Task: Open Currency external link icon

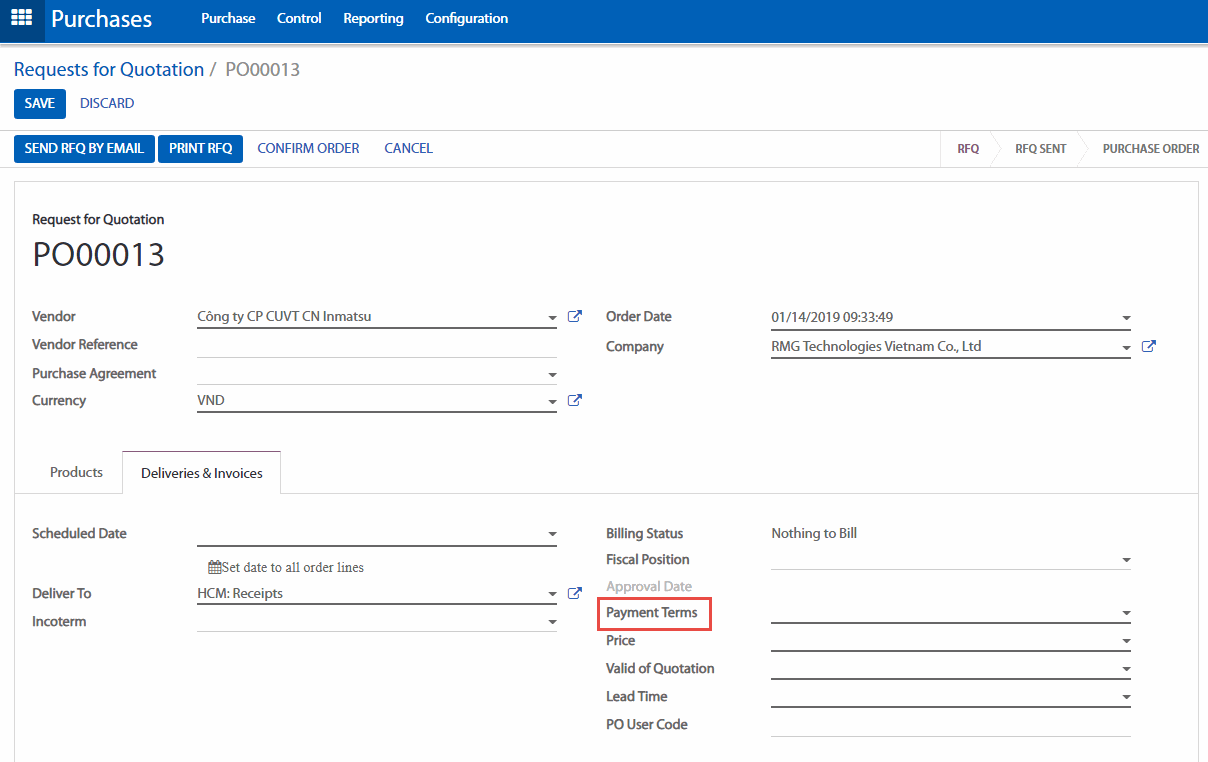Action: 575,401
